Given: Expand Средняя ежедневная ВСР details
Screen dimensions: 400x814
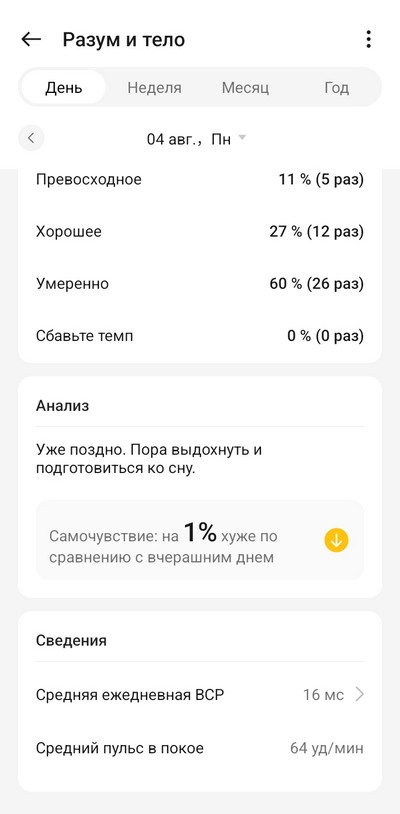Looking at the screenshot, I should click(x=200, y=695).
